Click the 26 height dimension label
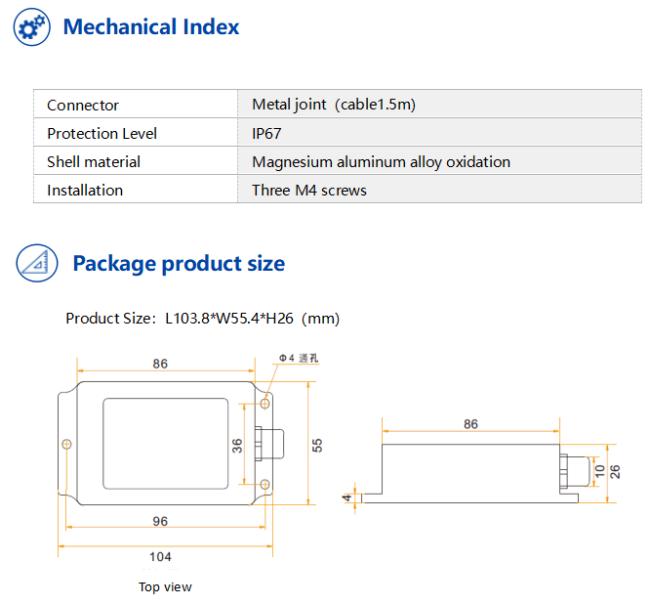The image size is (650, 605). pyautogui.click(x=615, y=471)
